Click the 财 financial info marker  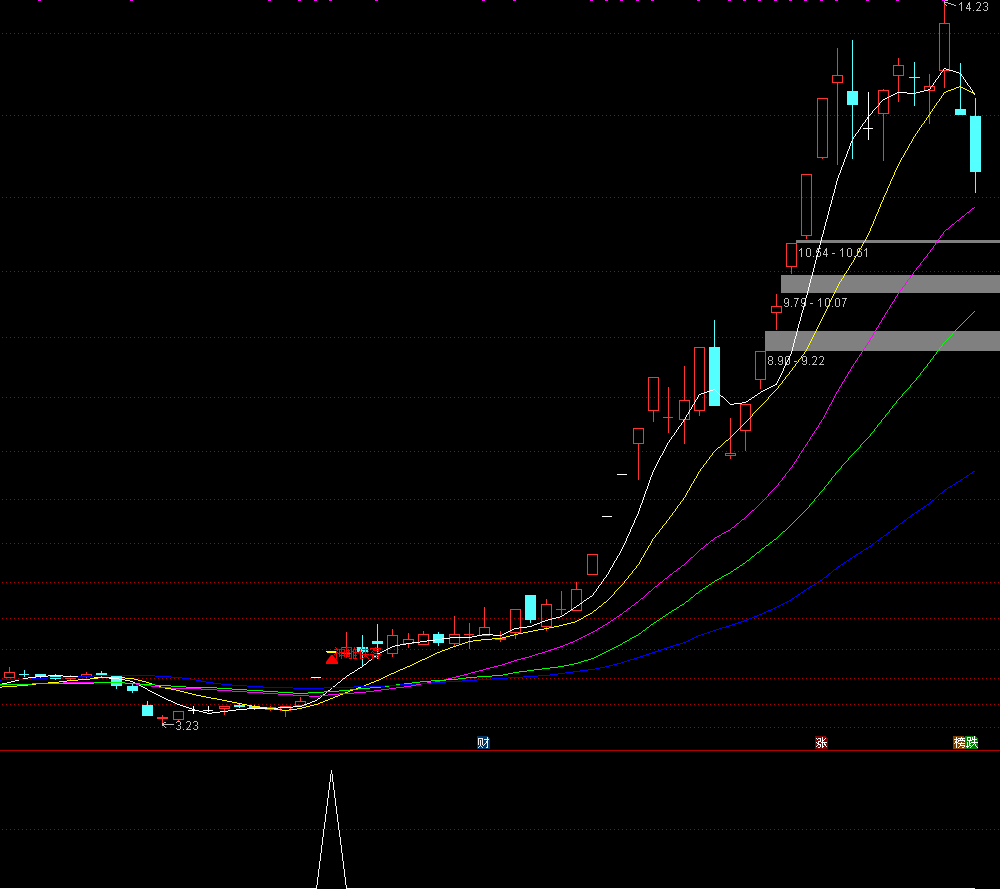click(x=483, y=743)
